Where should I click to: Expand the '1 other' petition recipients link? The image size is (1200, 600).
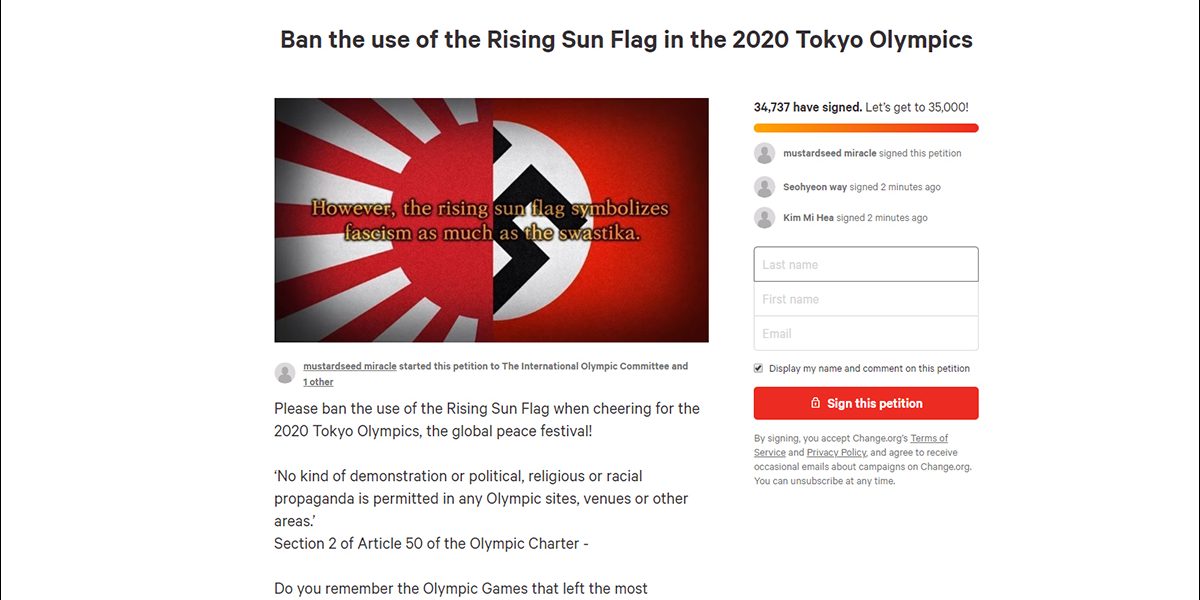coord(318,381)
